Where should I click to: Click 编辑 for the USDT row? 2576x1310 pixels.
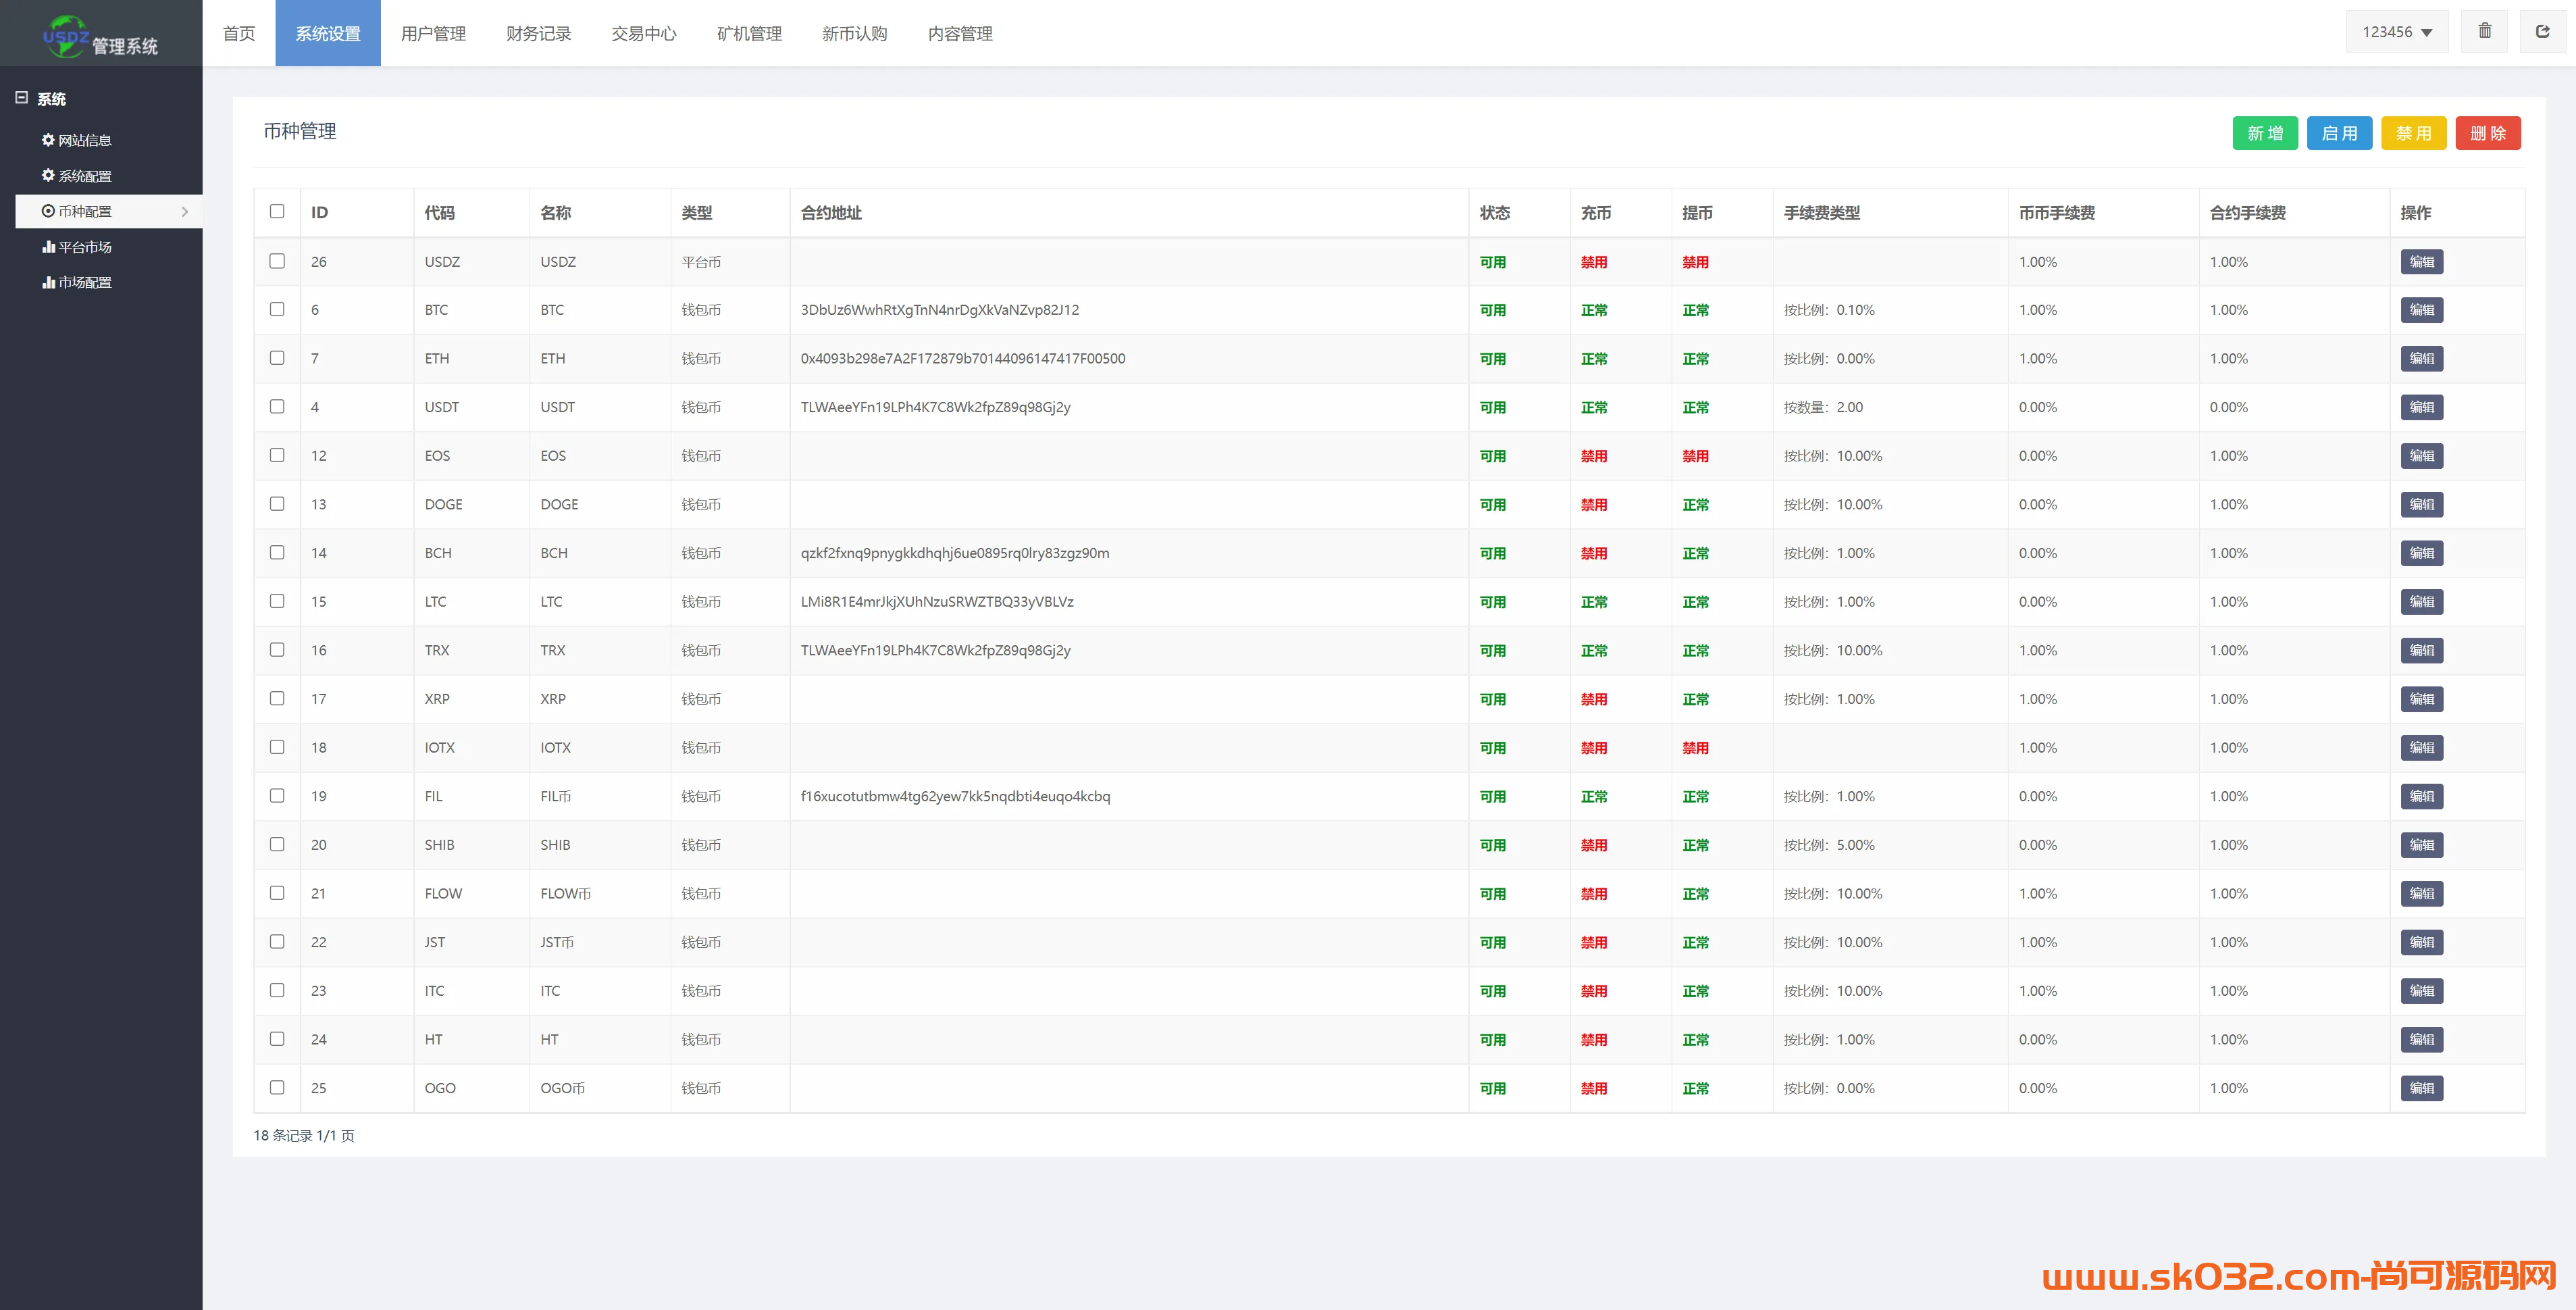click(2422, 407)
